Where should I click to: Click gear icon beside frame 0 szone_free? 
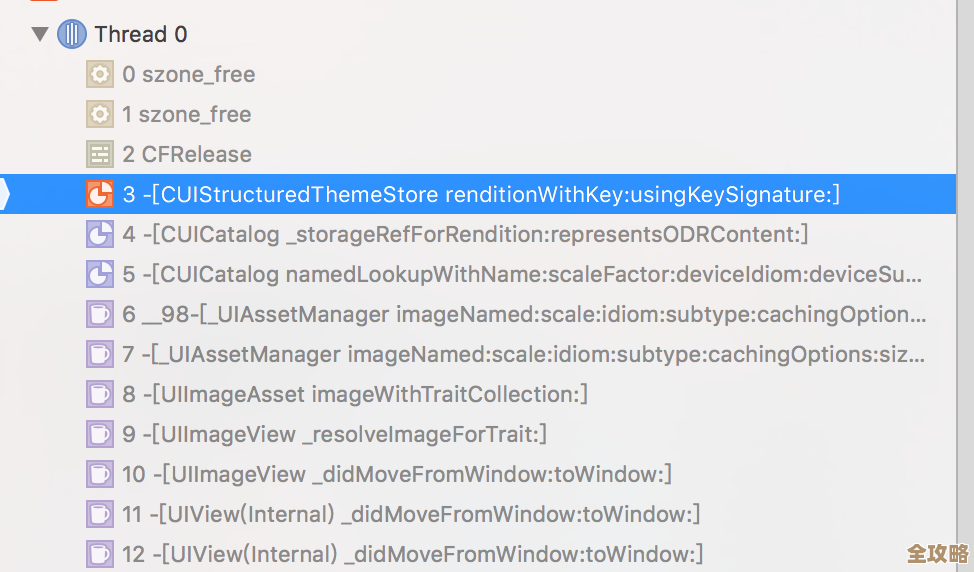coord(100,74)
